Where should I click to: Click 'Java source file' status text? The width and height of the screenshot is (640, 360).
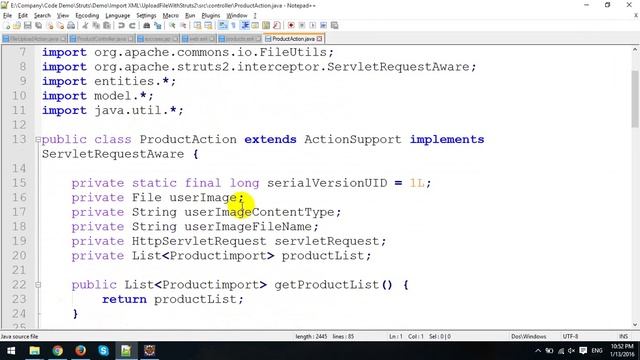(x=19, y=337)
